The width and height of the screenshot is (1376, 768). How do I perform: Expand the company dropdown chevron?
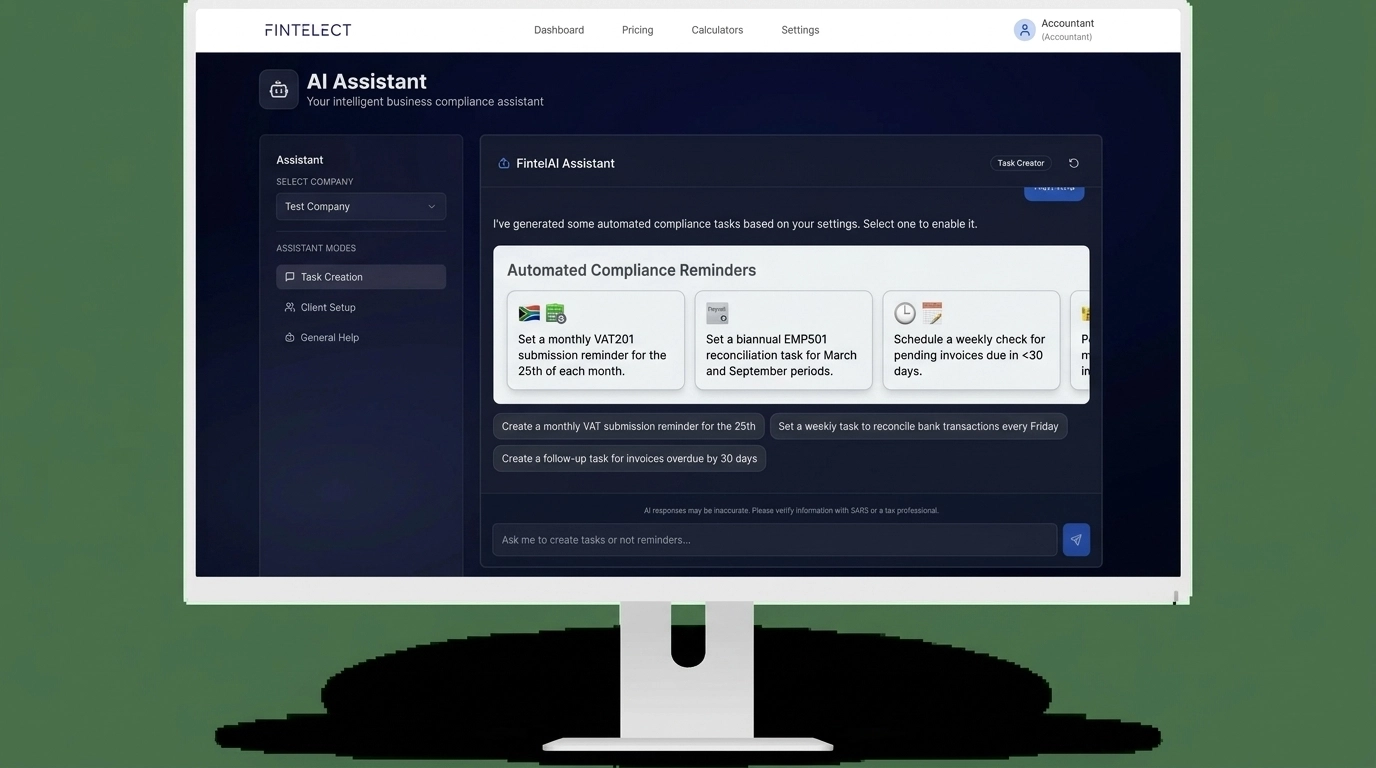click(x=432, y=206)
